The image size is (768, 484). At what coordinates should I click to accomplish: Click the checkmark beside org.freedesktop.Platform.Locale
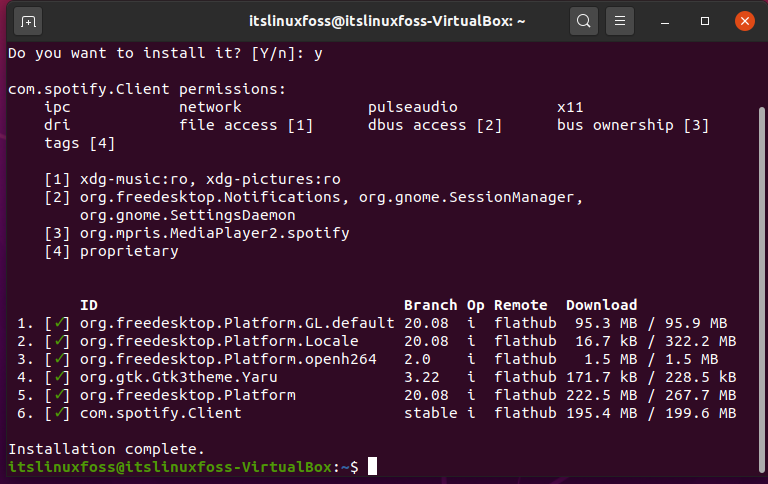point(60,341)
